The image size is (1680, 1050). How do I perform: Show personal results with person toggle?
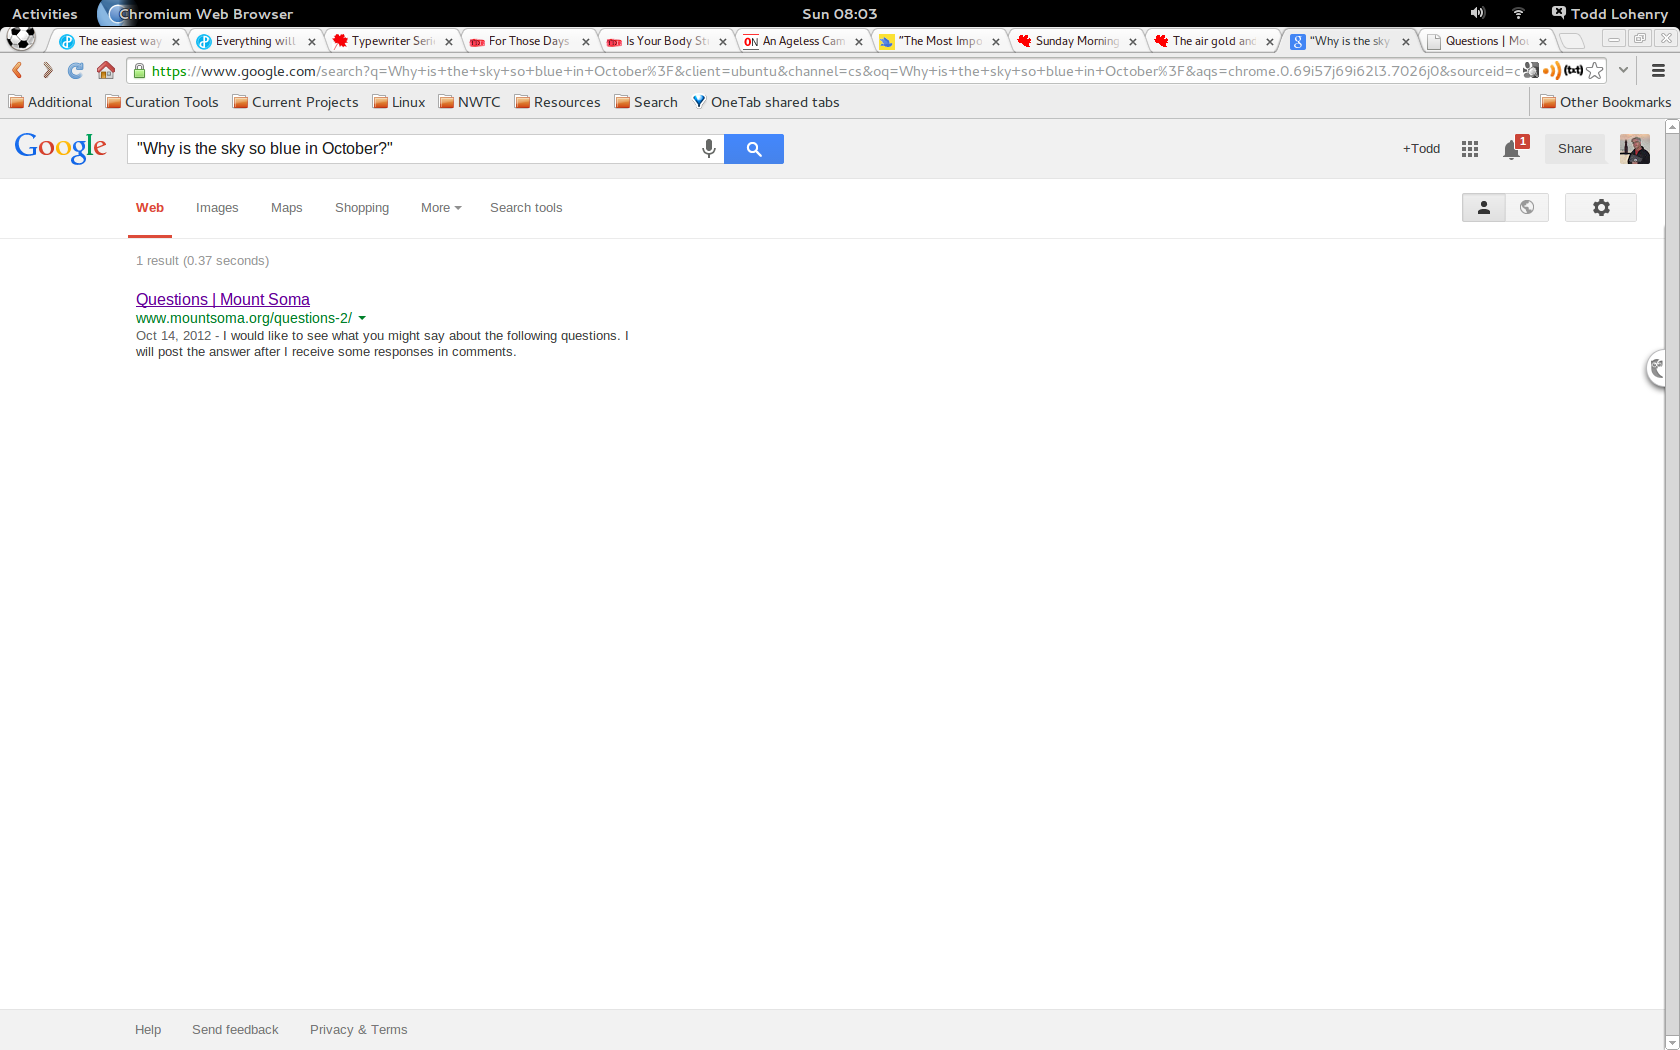point(1483,207)
